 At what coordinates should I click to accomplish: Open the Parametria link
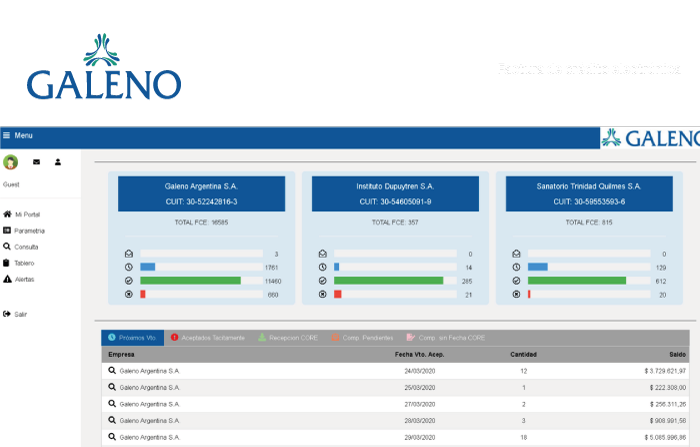(29, 231)
